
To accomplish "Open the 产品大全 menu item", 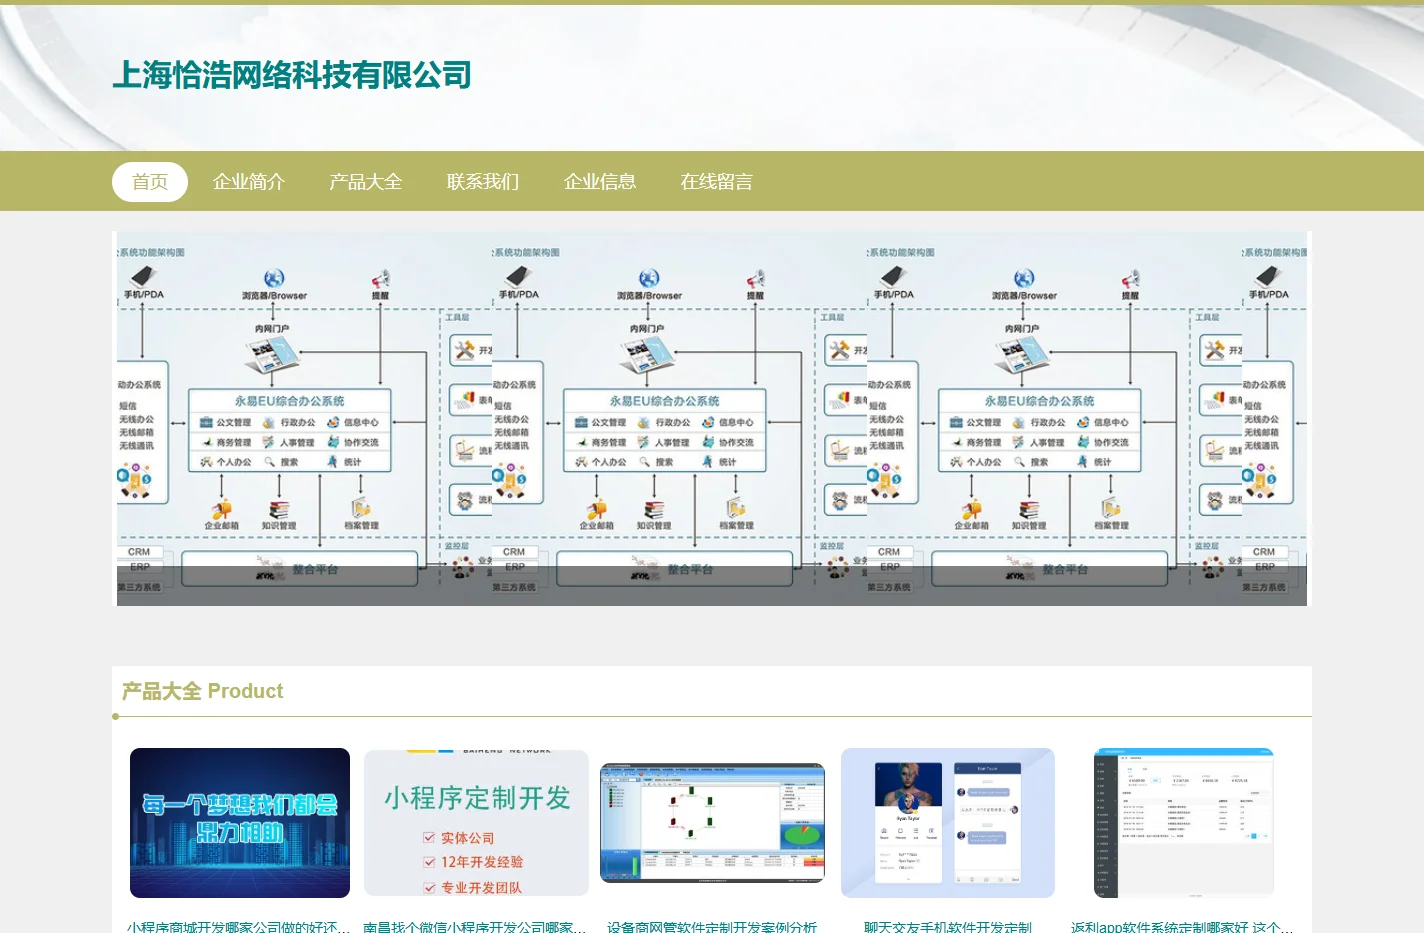I will (366, 182).
